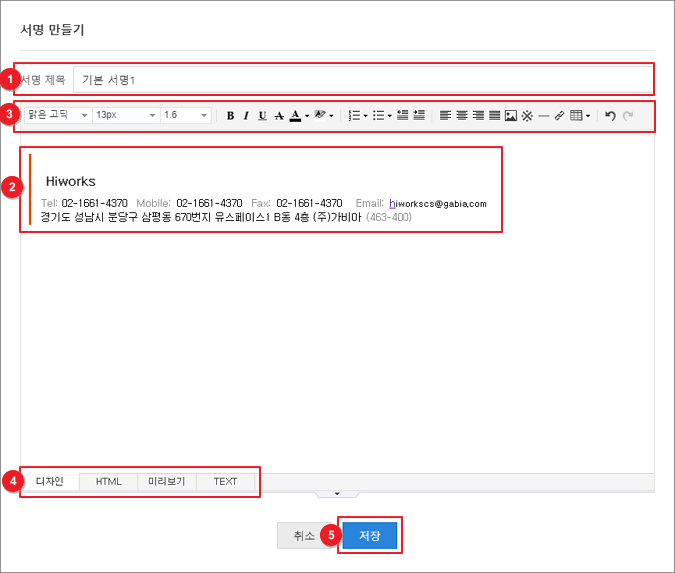
Task: Toggle italic formatting
Action: (x=246, y=115)
